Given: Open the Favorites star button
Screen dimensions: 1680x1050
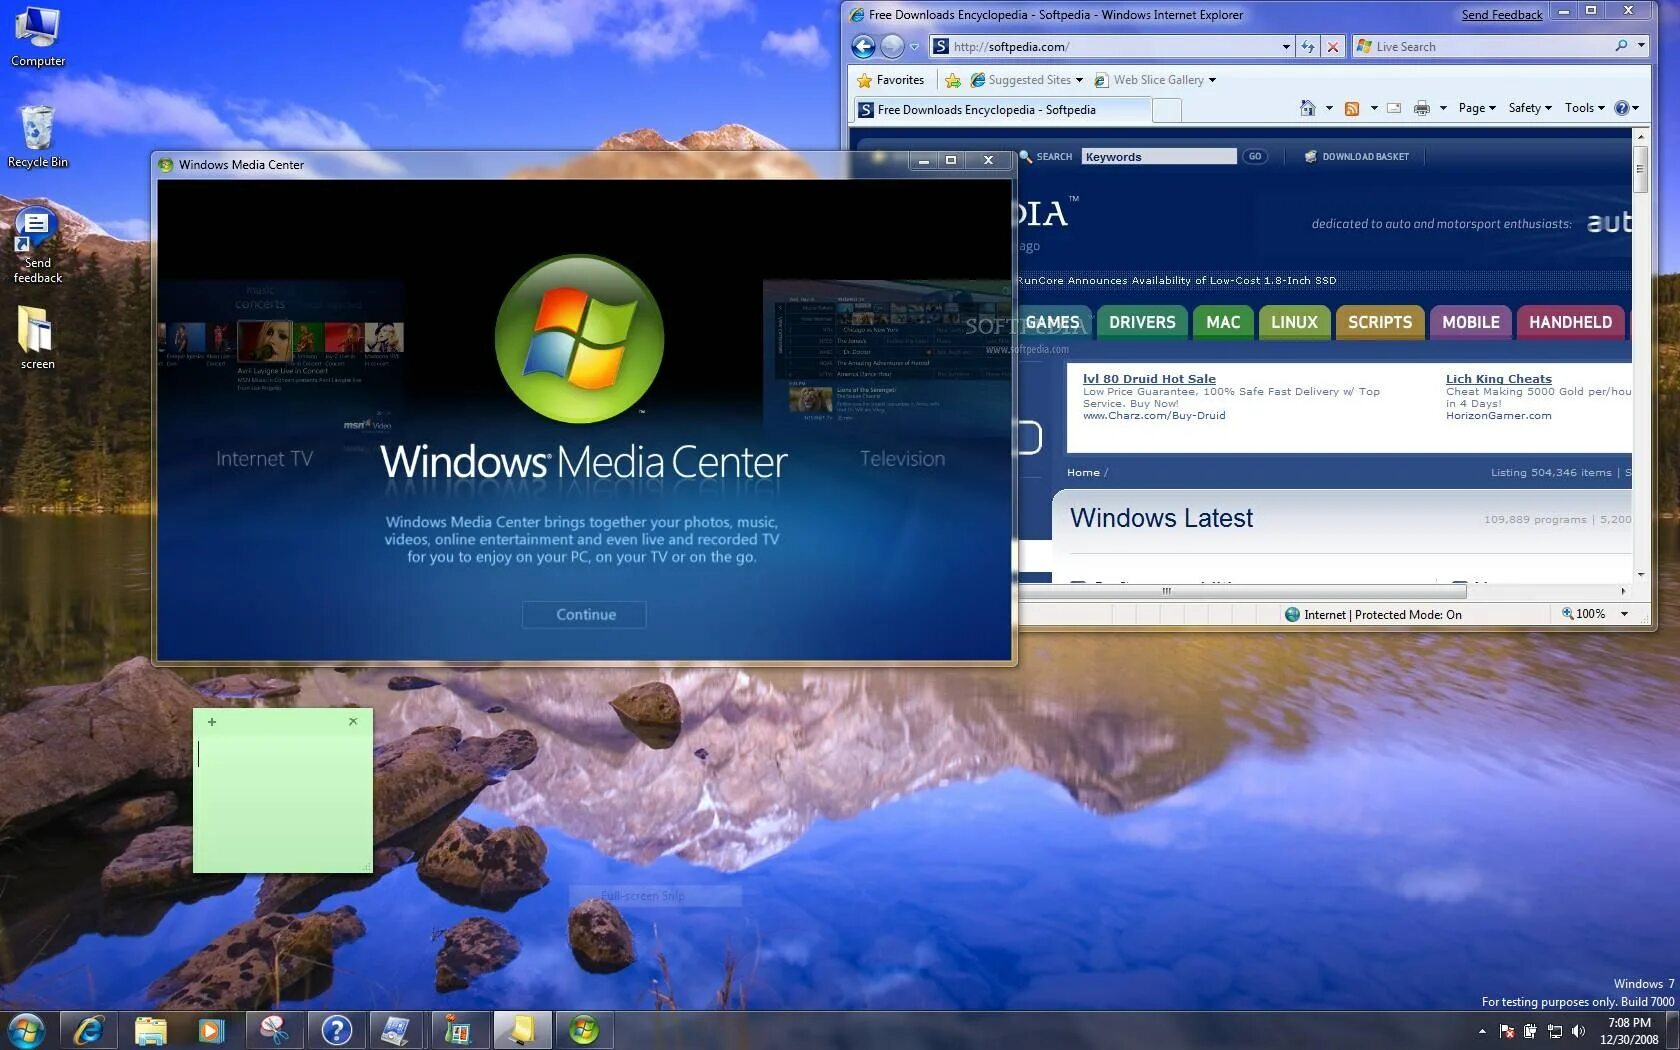Looking at the screenshot, I should click(x=891, y=80).
